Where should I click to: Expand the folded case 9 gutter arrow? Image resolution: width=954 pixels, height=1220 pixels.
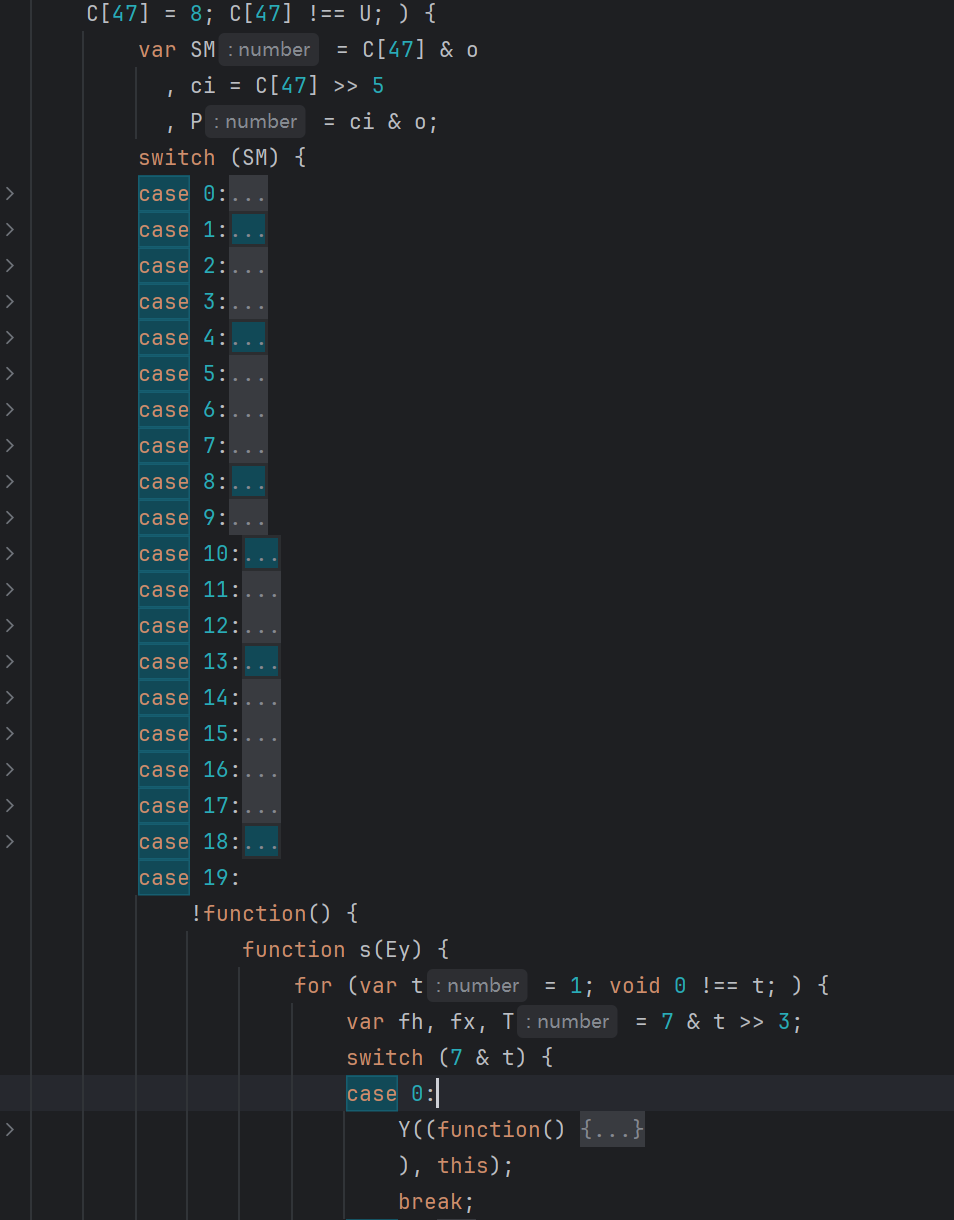click(x=9, y=518)
